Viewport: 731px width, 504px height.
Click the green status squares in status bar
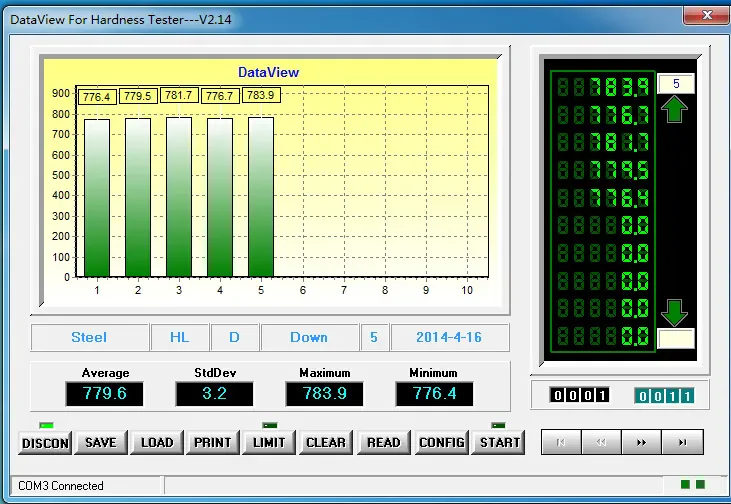(693, 484)
